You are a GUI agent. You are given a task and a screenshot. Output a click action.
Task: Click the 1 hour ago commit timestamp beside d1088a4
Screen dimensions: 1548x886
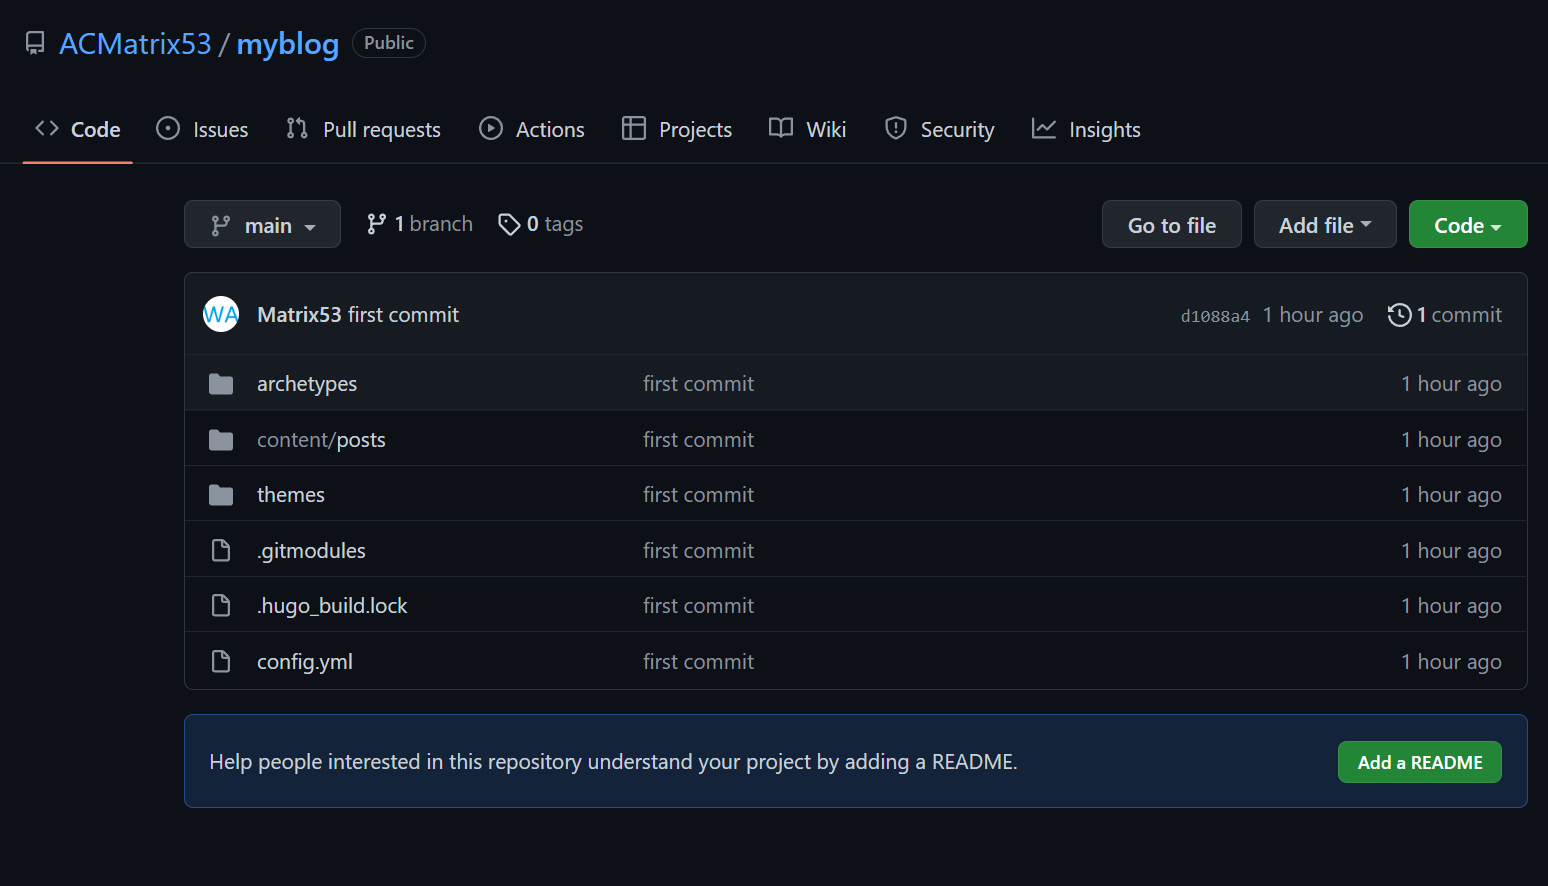1313,315
